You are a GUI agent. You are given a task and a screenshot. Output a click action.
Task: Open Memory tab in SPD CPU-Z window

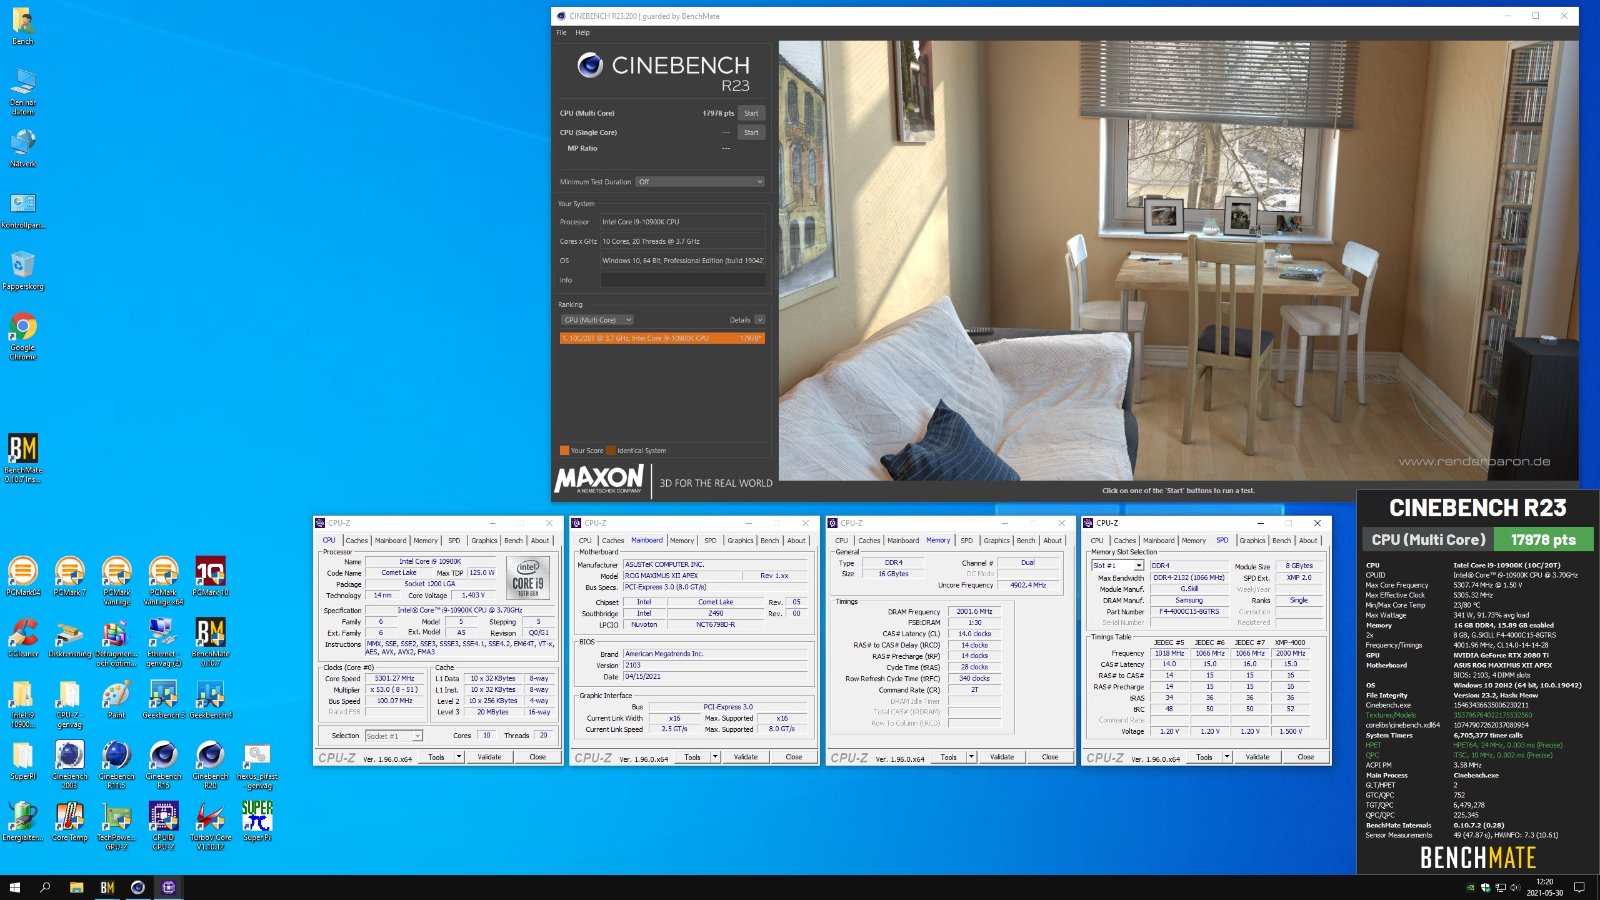coord(1193,540)
